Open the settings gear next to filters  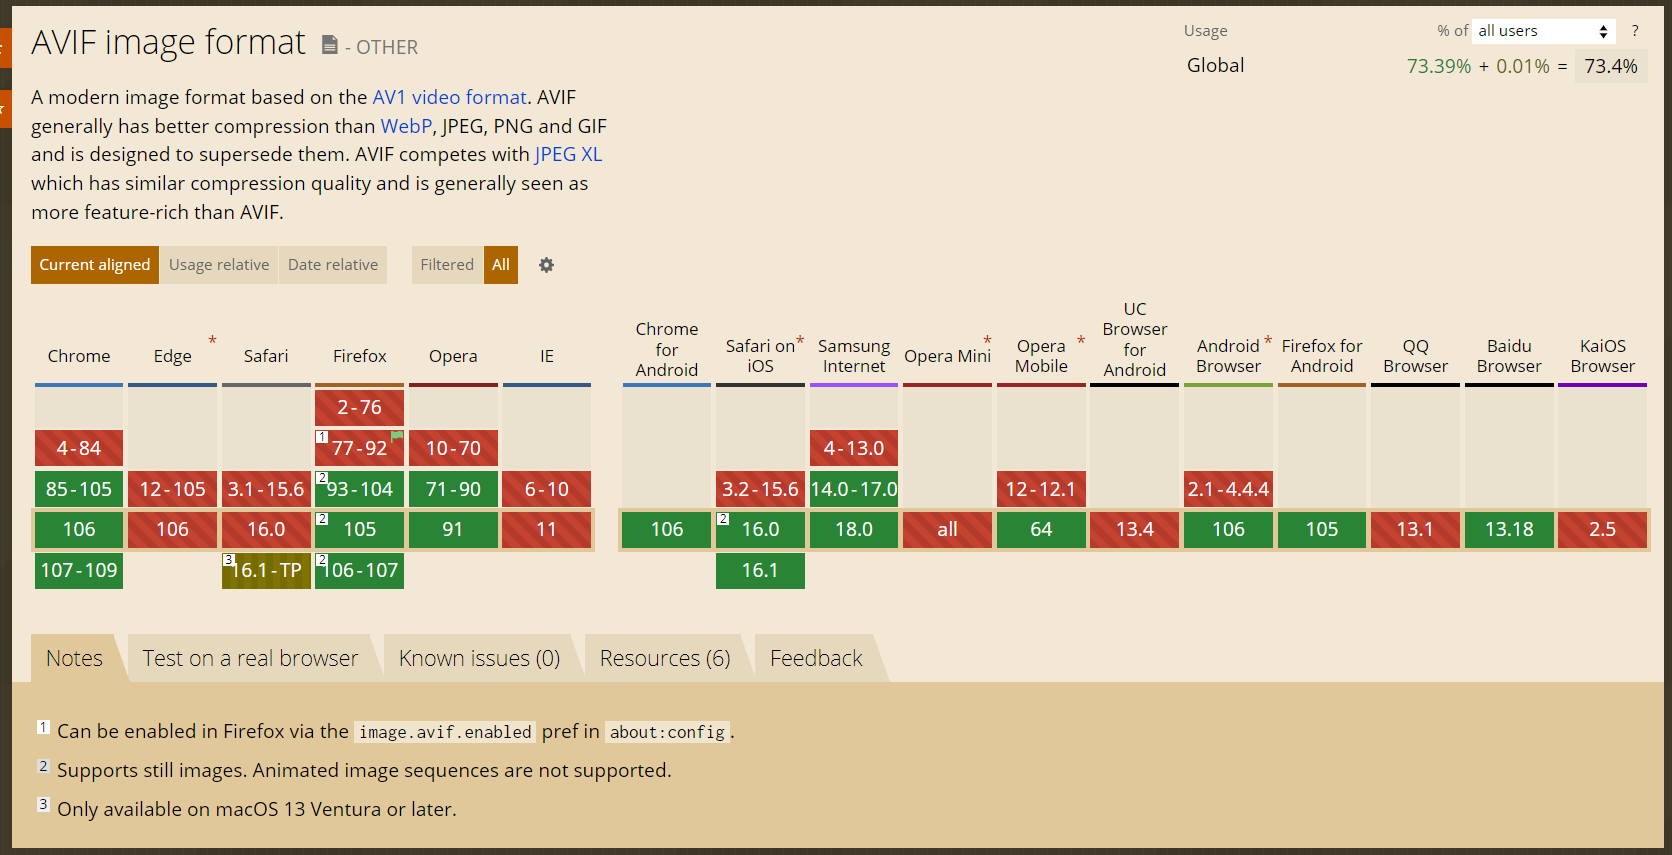point(546,265)
